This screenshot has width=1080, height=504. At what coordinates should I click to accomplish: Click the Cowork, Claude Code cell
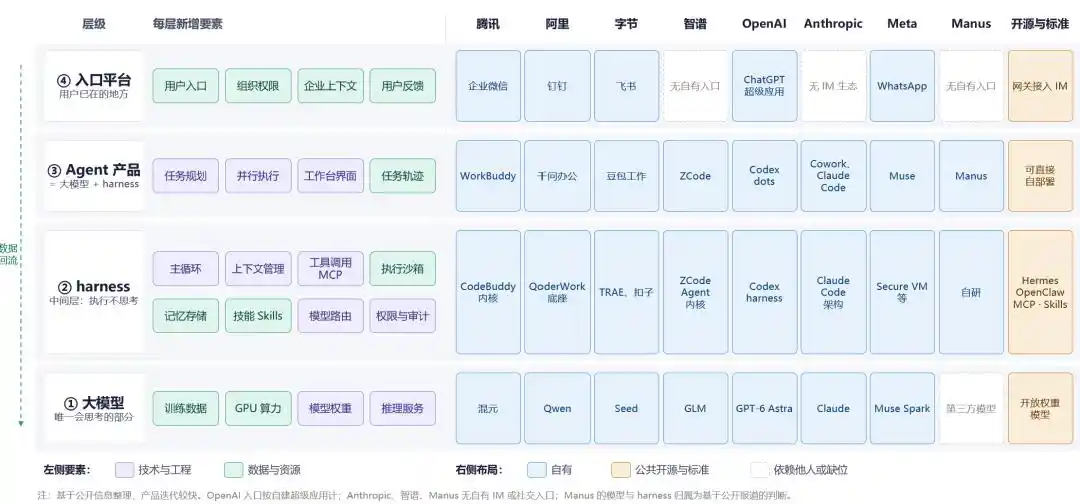(833, 176)
